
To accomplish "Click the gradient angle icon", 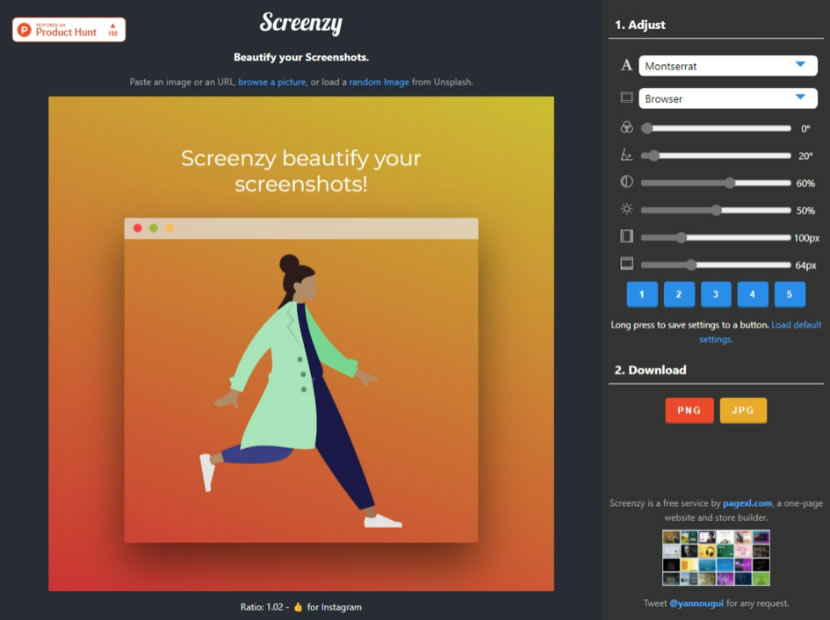I will (626, 155).
